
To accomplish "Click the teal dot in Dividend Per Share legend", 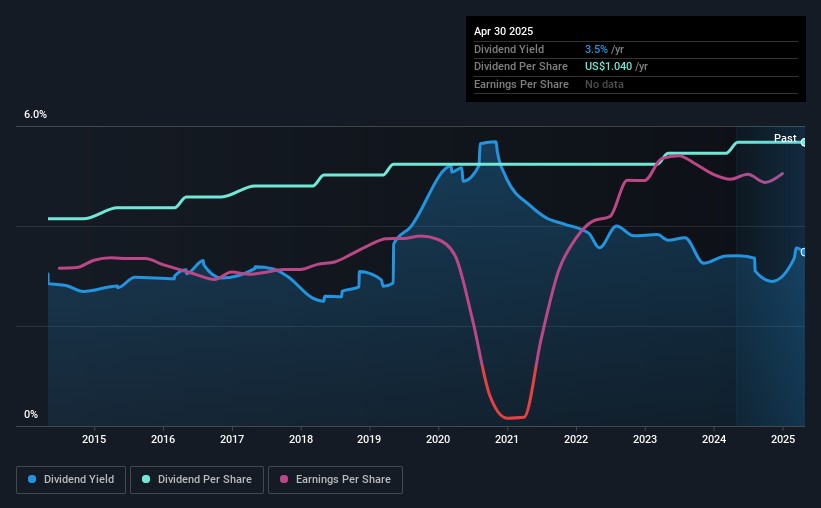I will tap(146, 480).
